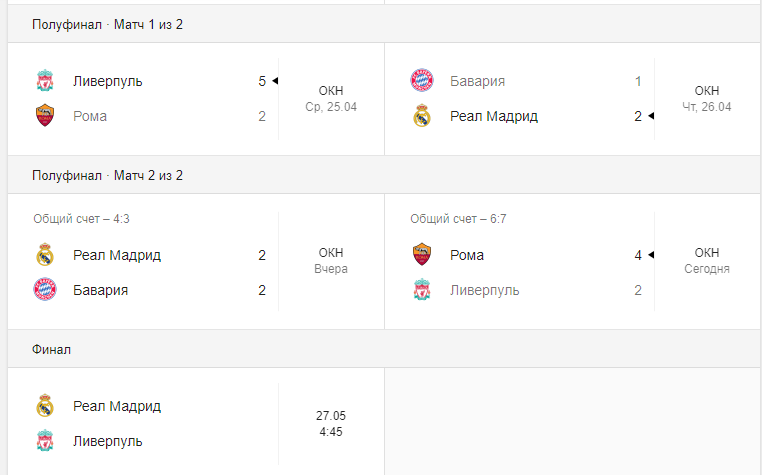The image size is (762, 475).
Task: Click Roma crest in the 25.04 first-leg match
Action: (x=44, y=116)
